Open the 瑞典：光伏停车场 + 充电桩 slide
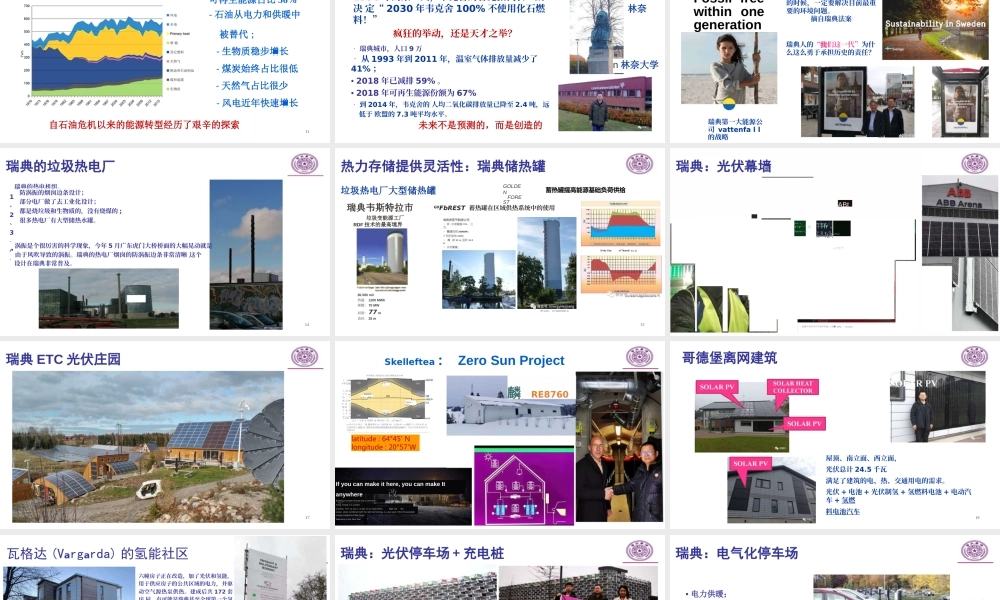The image size is (1000, 600). point(500,567)
